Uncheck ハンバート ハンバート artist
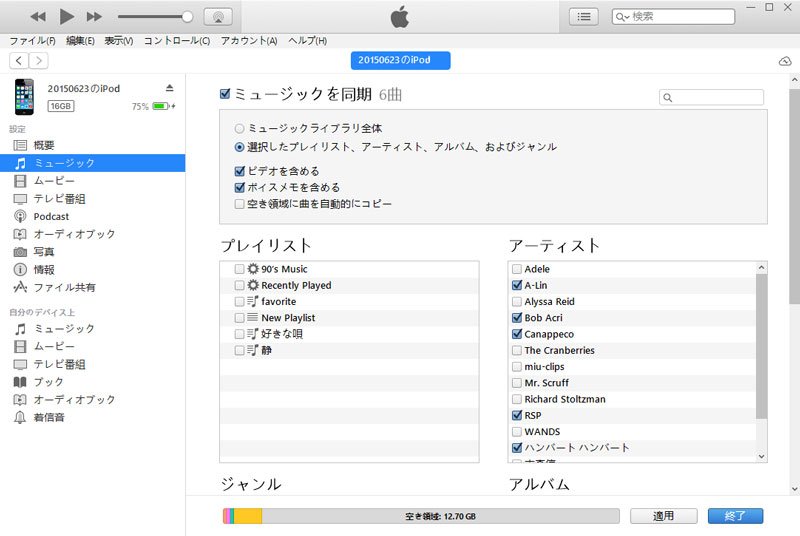Screen dimensions: 800x536 pyautogui.click(x=517, y=448)
